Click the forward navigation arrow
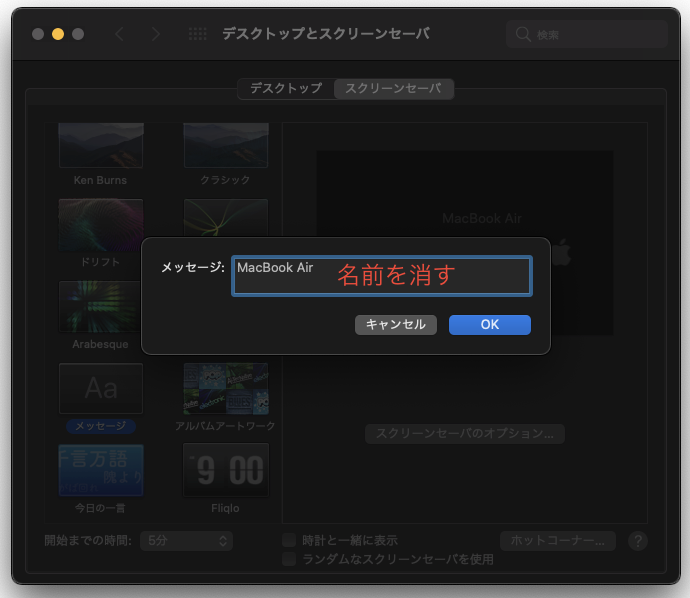The width and height of the screenshot is (690, 598). [156, 34]
